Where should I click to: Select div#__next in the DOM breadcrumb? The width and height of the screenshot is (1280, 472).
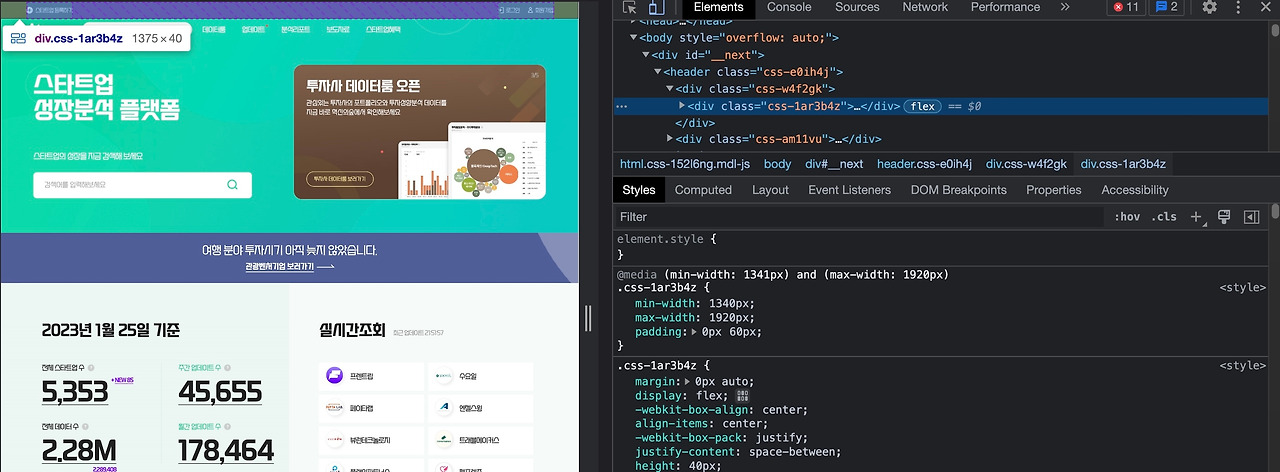834,164
